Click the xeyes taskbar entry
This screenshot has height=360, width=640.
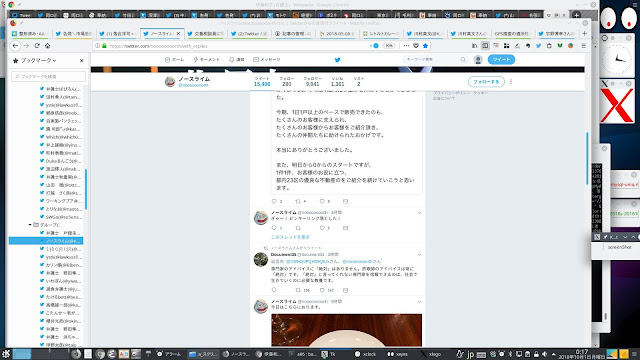tap(398, 354)
